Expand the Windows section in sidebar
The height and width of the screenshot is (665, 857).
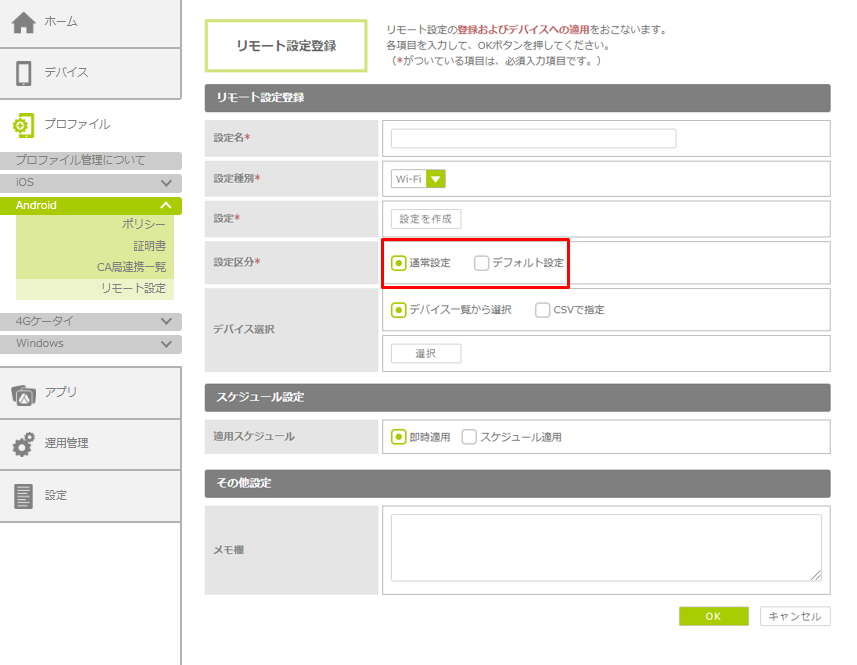[166, 344]
